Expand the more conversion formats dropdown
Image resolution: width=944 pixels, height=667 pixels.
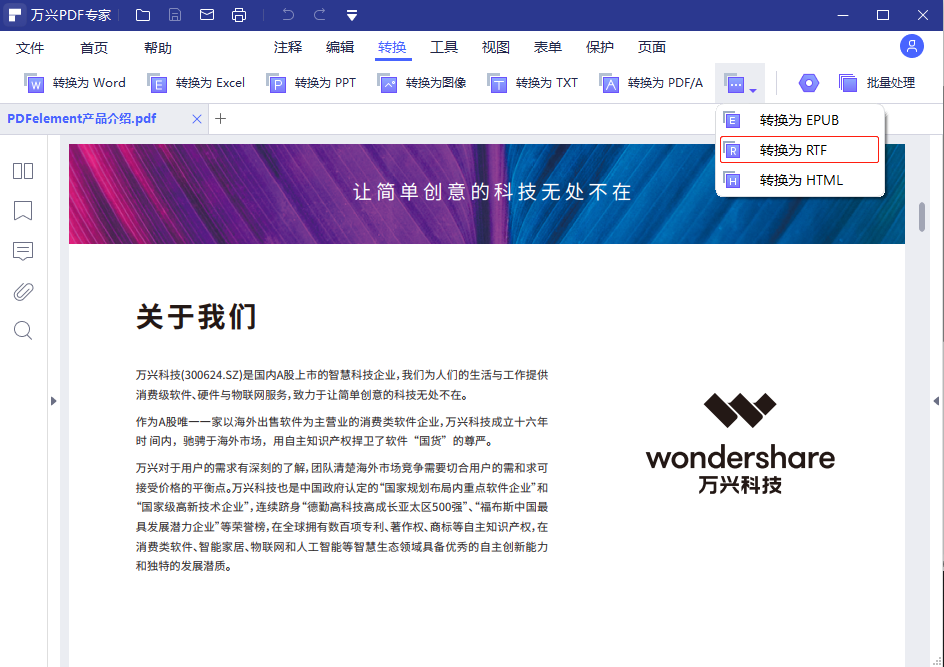point(739,83)
